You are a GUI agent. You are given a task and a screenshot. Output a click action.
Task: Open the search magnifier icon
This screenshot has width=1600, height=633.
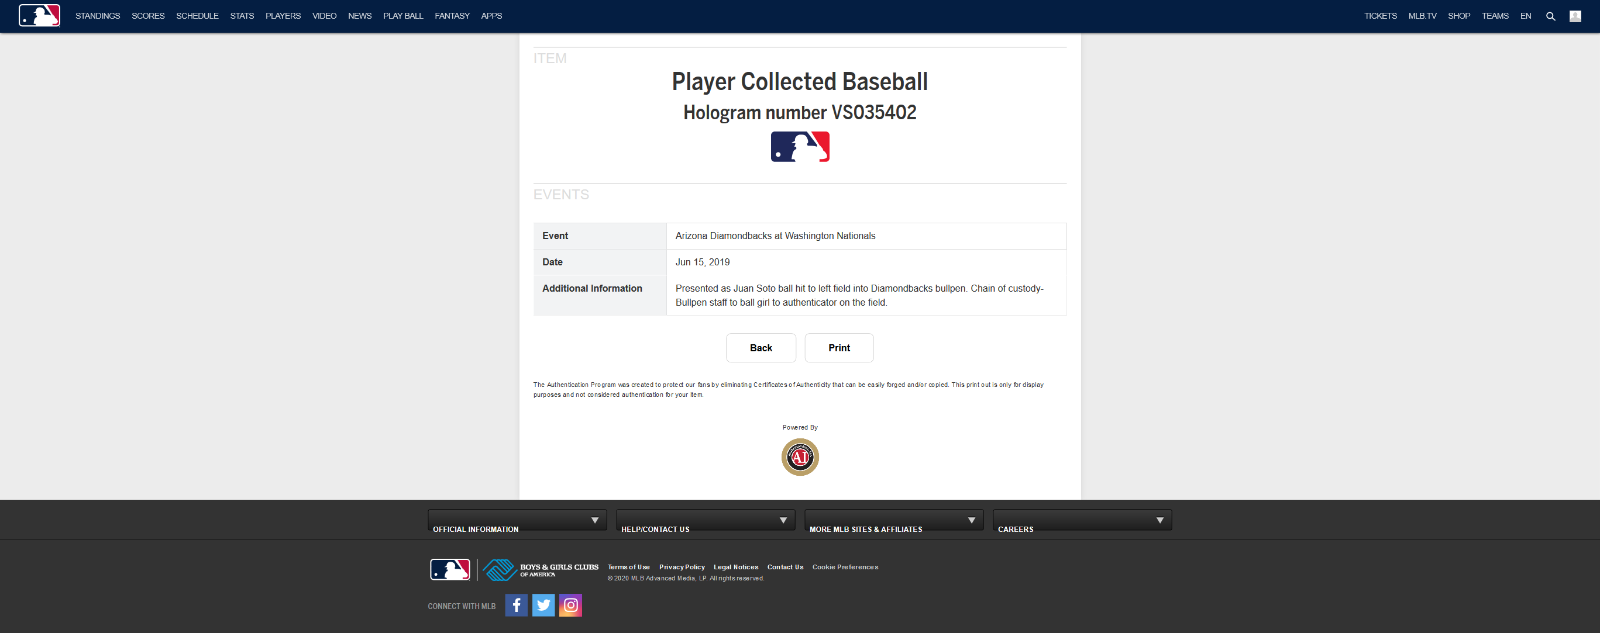1550,16
